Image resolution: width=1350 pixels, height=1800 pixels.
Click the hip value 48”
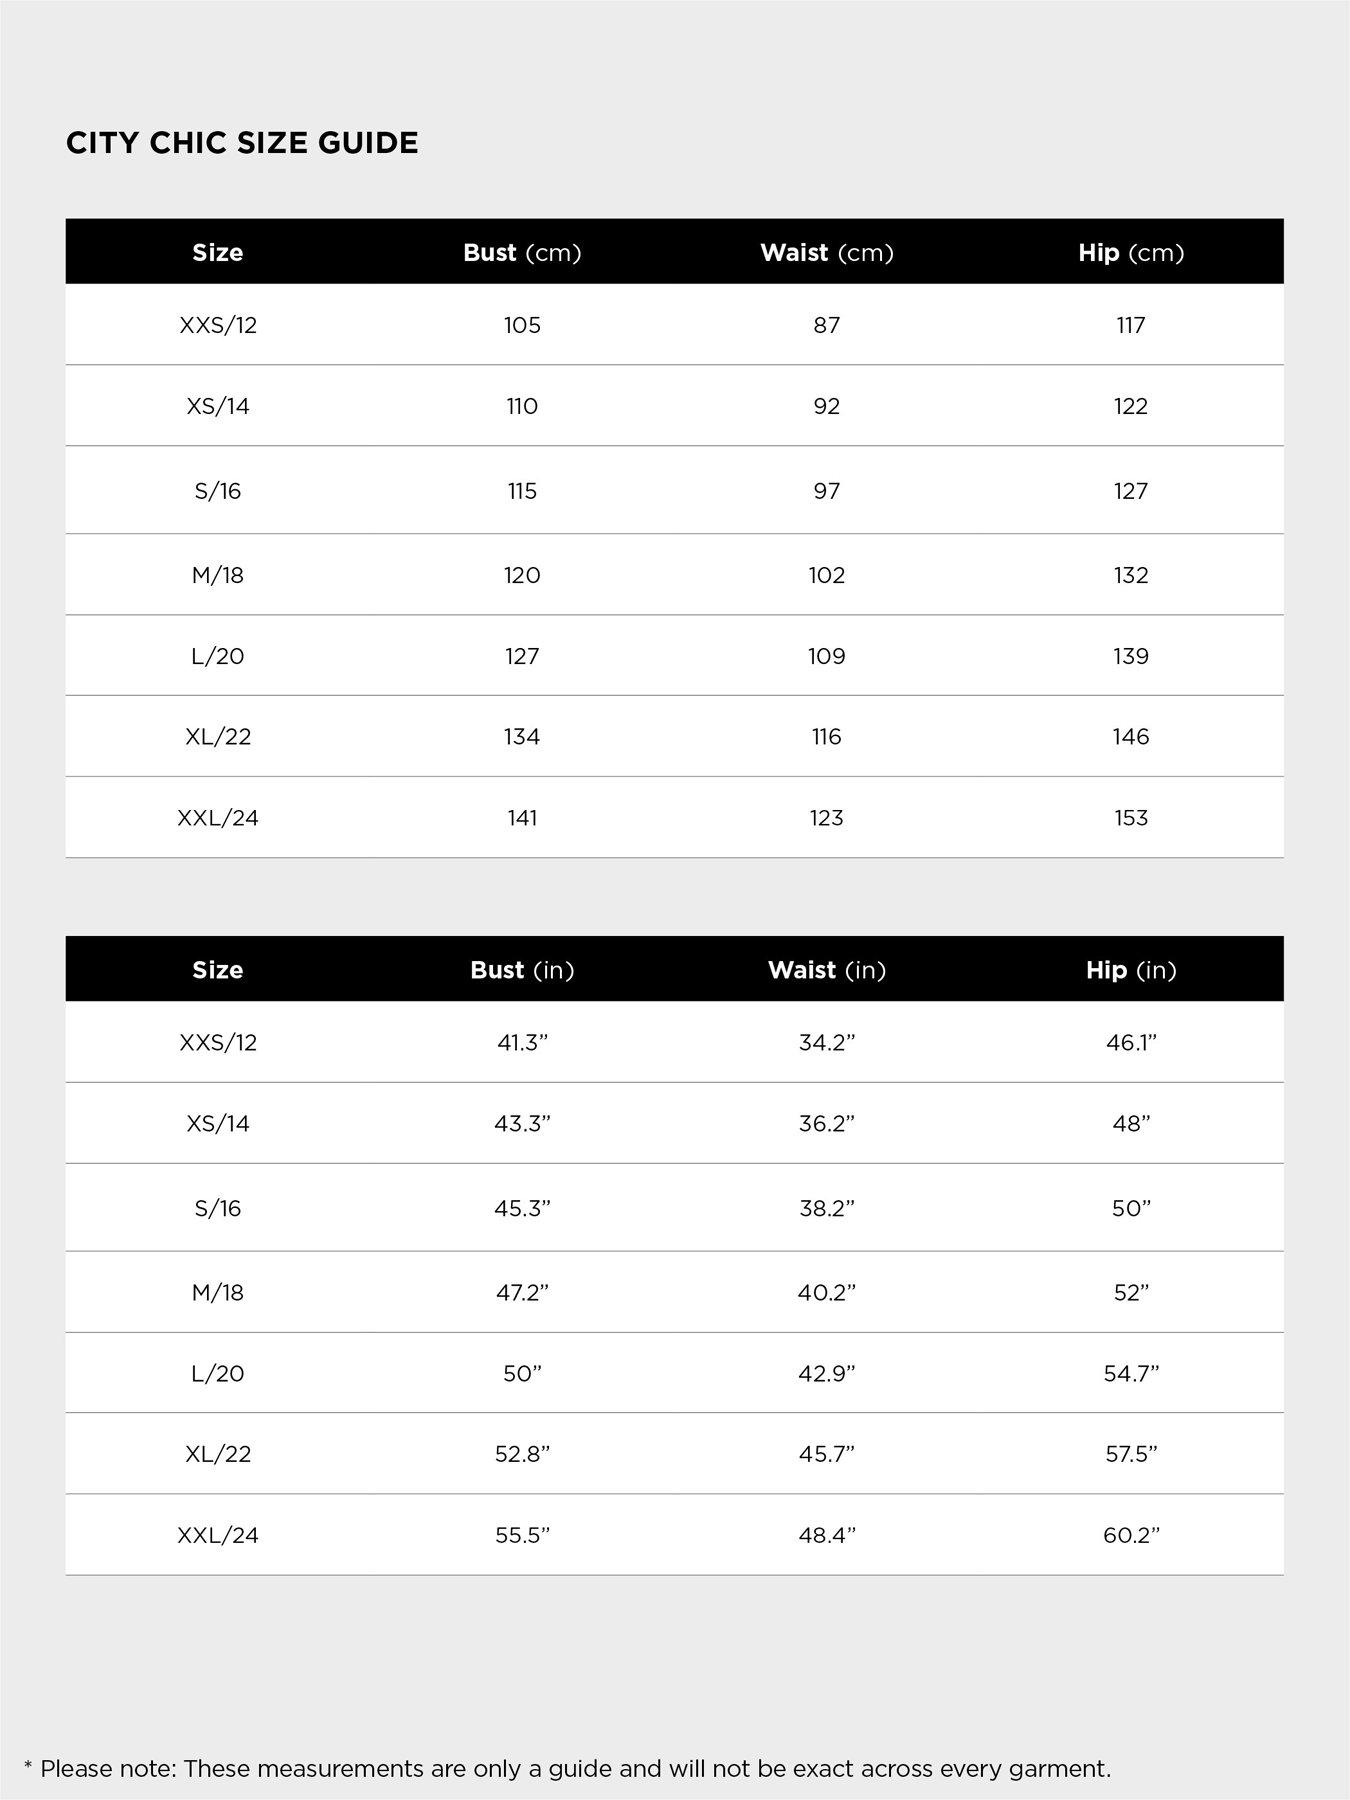point(1130,1124)
